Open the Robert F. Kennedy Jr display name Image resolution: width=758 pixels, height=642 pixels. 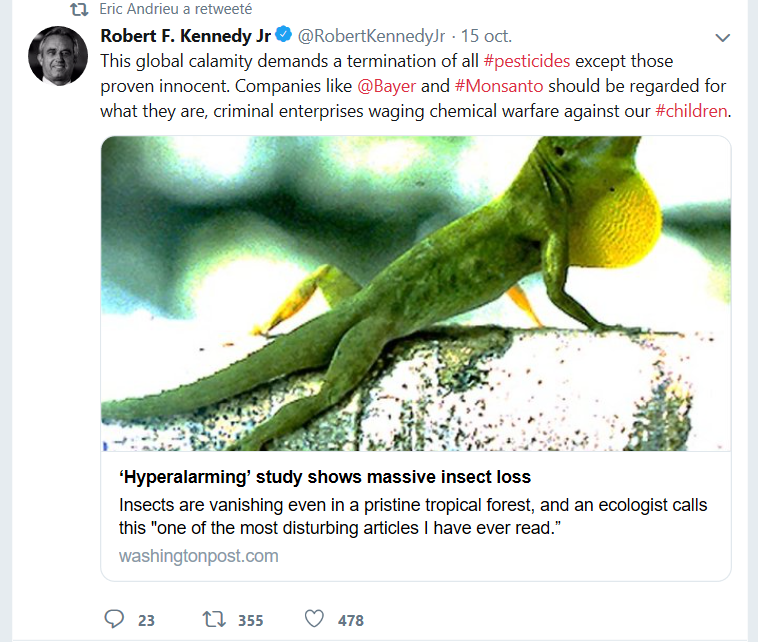[x=185, y=36]
